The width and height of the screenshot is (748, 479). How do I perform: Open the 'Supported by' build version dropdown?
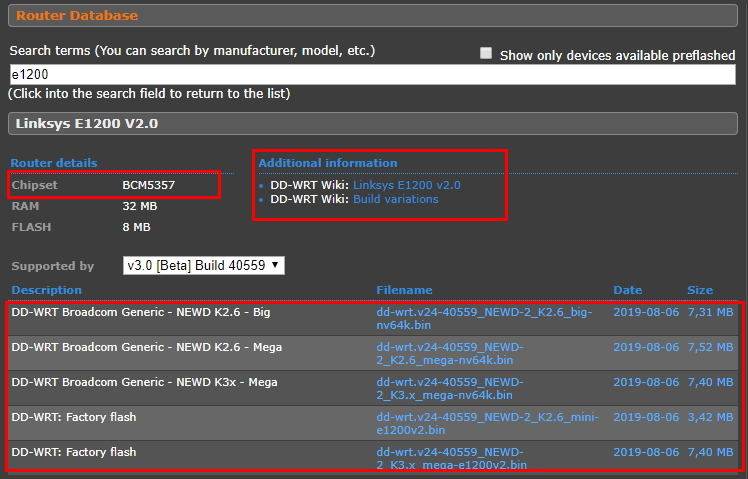coord(204,266)
